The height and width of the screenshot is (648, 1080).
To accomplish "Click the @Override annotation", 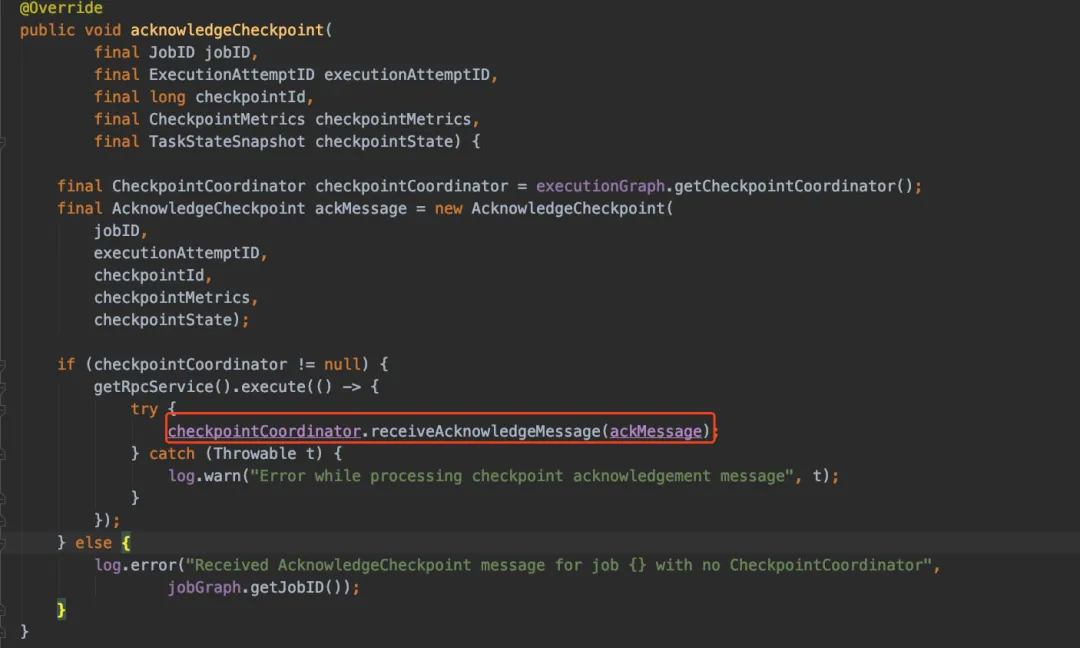I will pos(61,8).
